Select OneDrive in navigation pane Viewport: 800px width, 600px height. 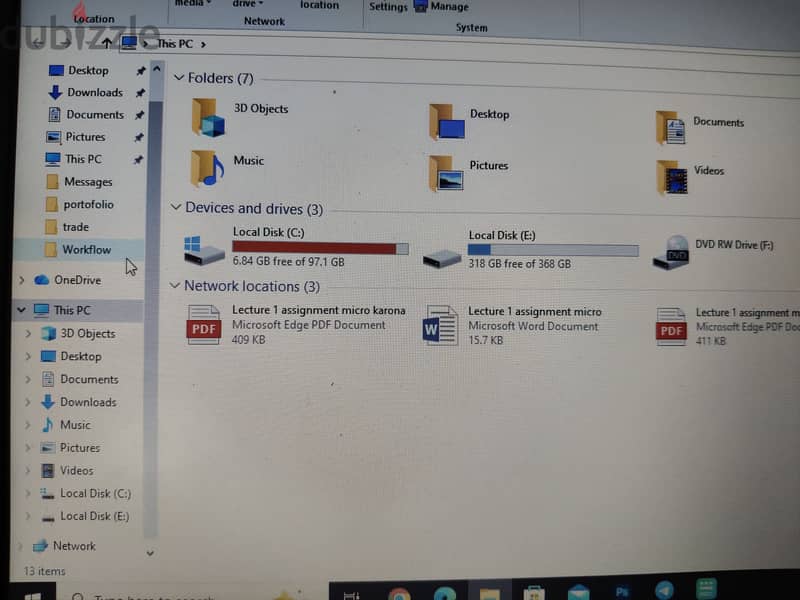click(x=77, y=280)
